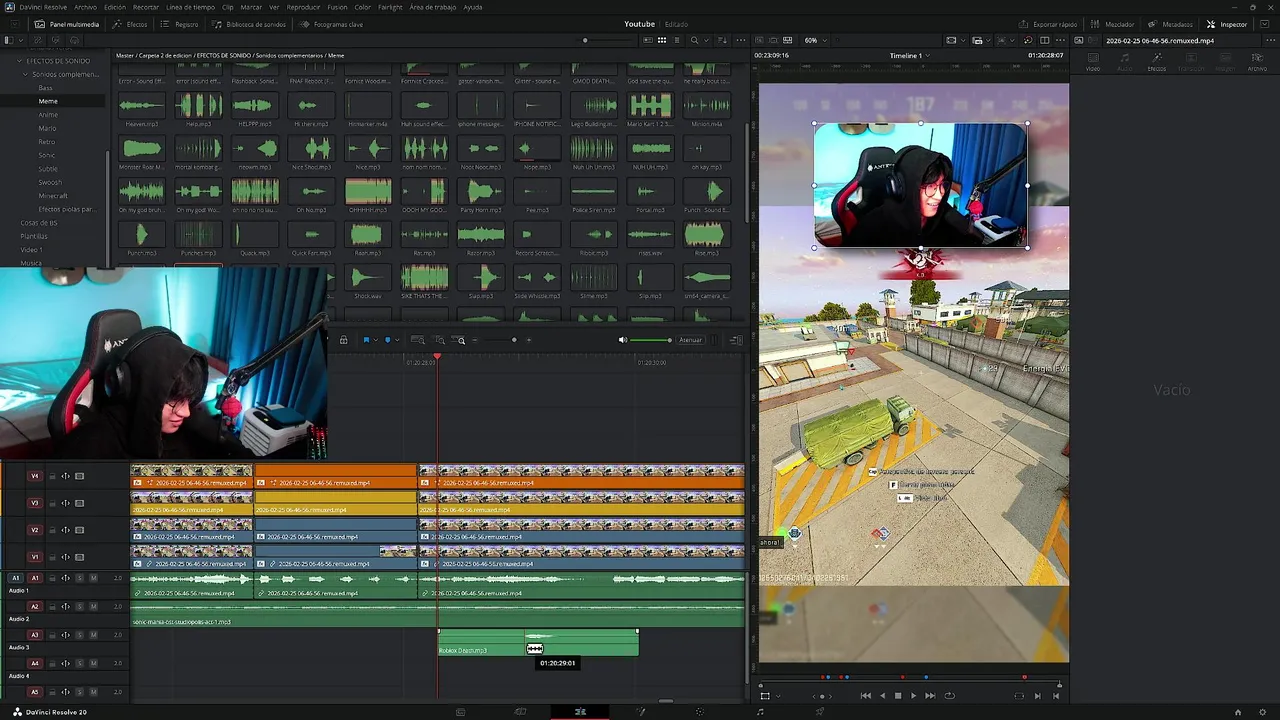Open the Edición menu
This screenshot has height=720, width=1280.
[x=115, y=7]
